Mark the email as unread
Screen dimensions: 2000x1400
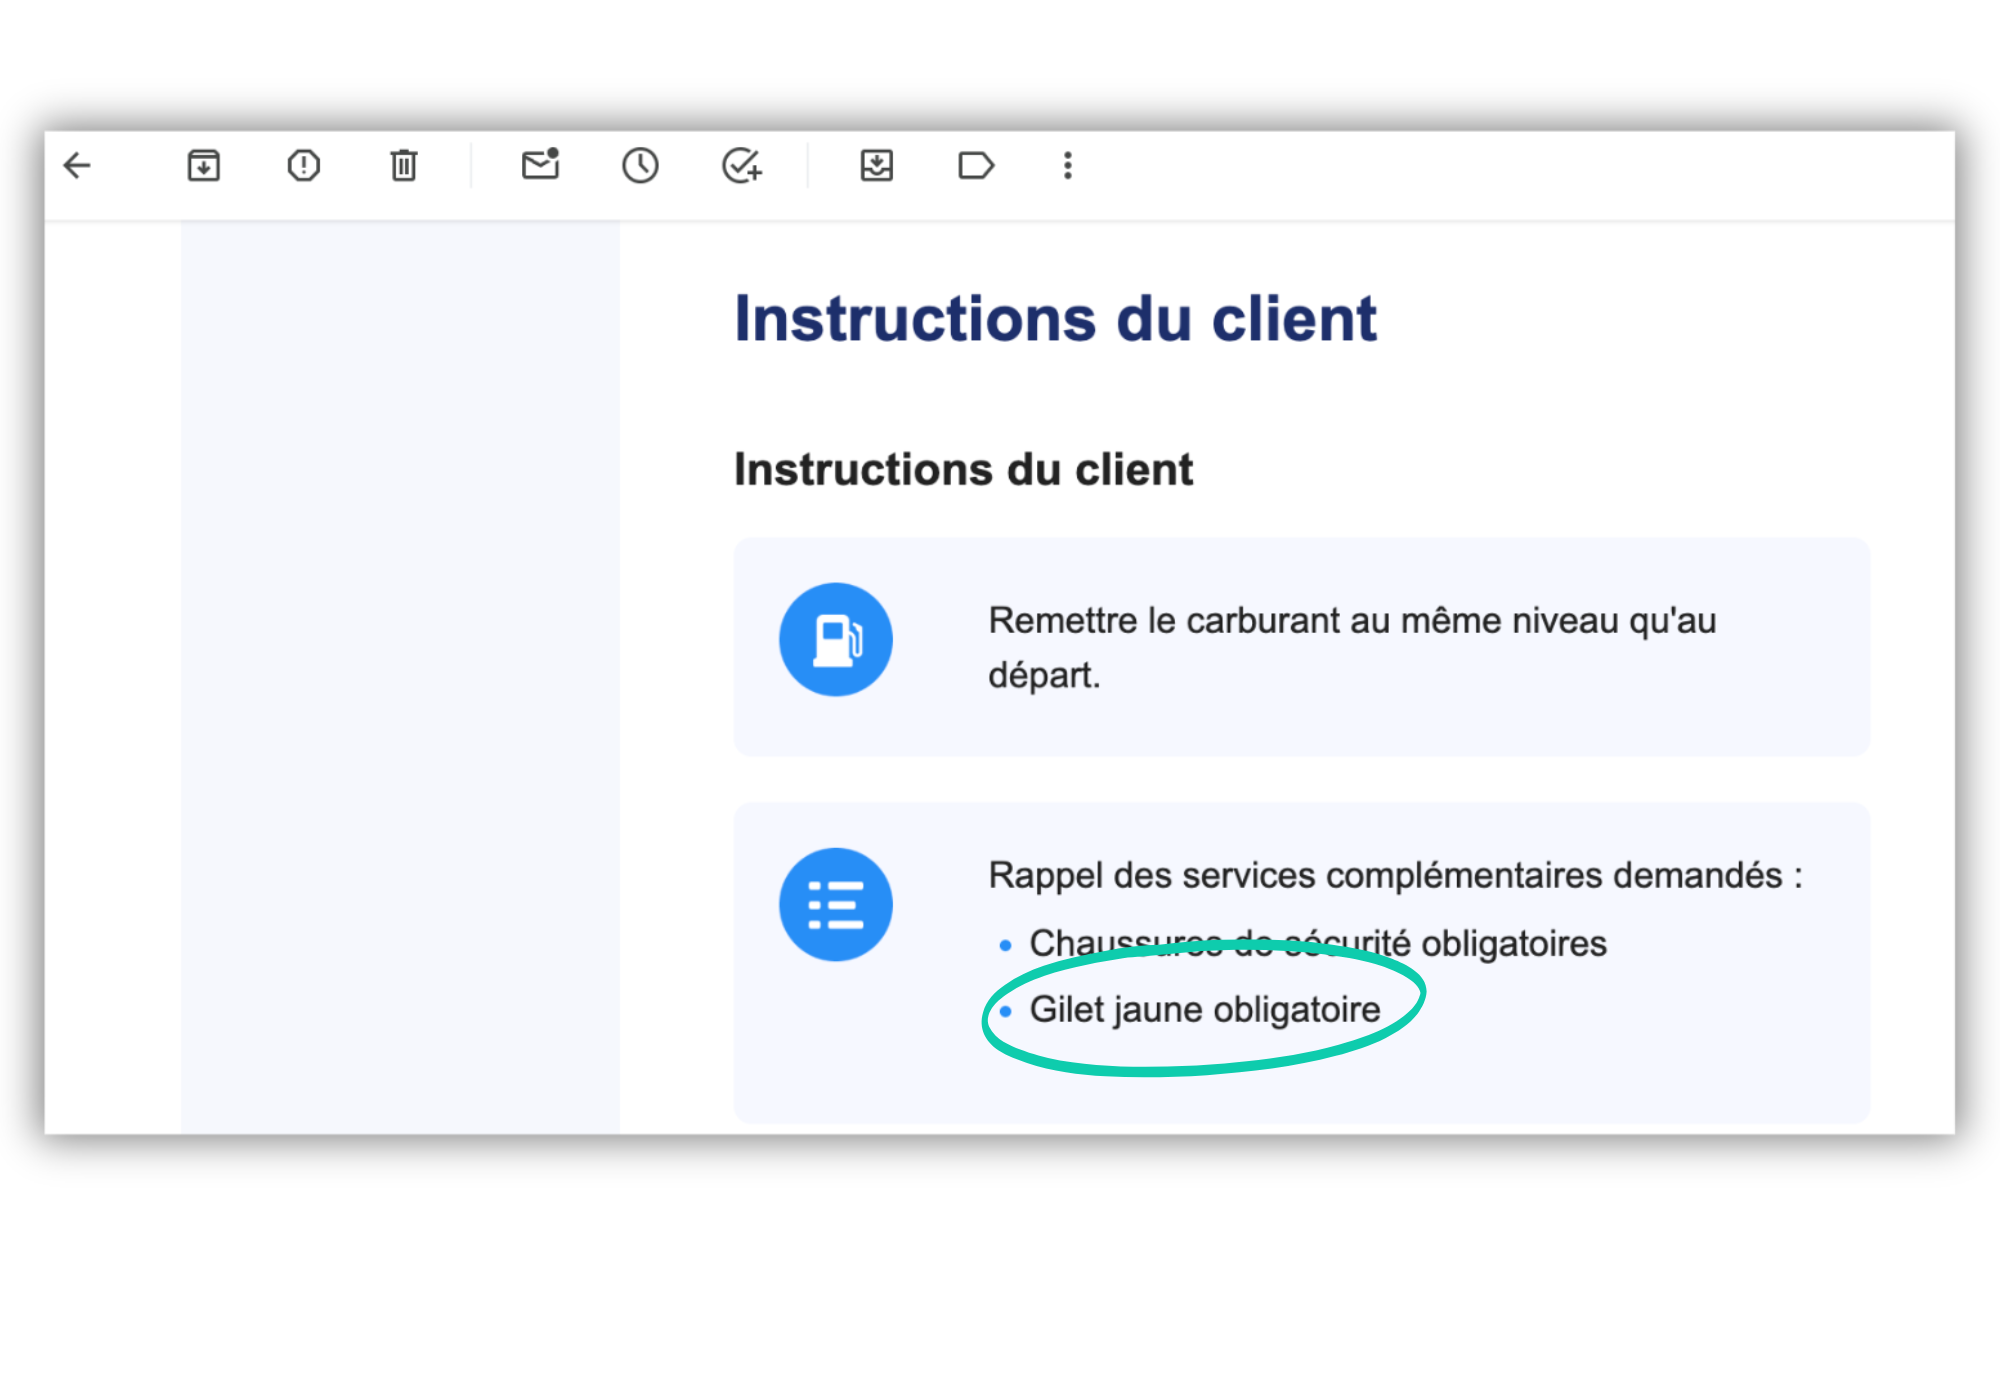[541, 164]
